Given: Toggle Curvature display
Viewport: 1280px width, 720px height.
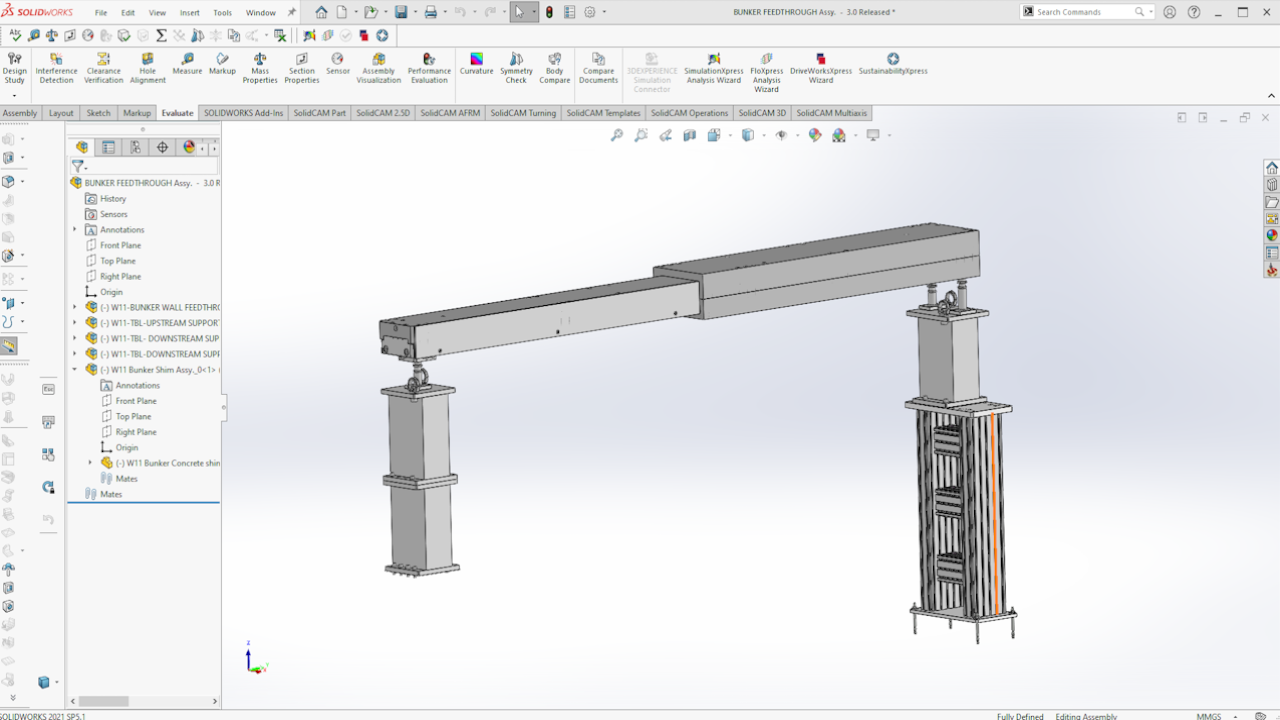Looking at the screenshot, I should coord(477,64).
